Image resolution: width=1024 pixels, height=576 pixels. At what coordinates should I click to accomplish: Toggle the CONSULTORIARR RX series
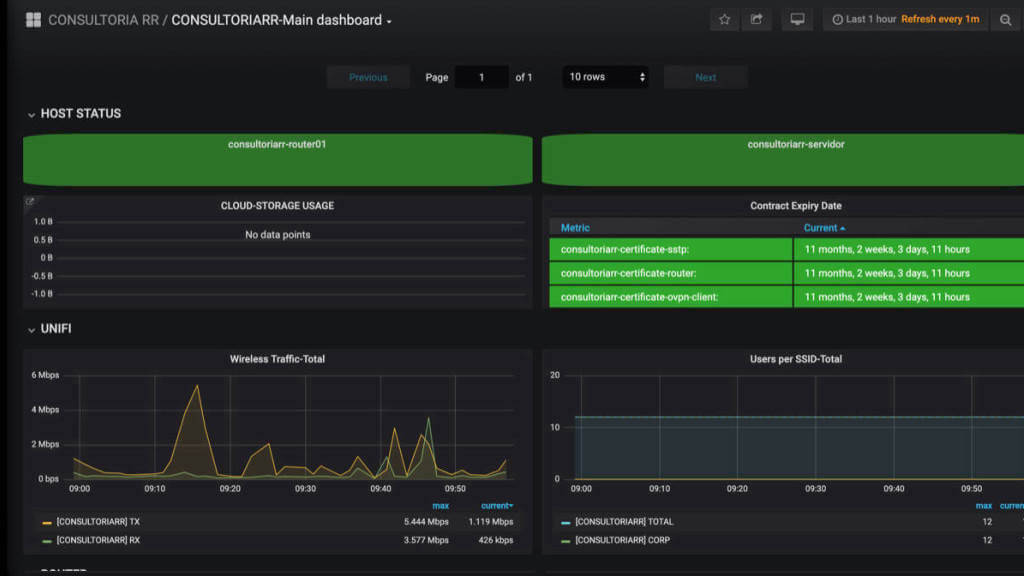tap(98, 540)
